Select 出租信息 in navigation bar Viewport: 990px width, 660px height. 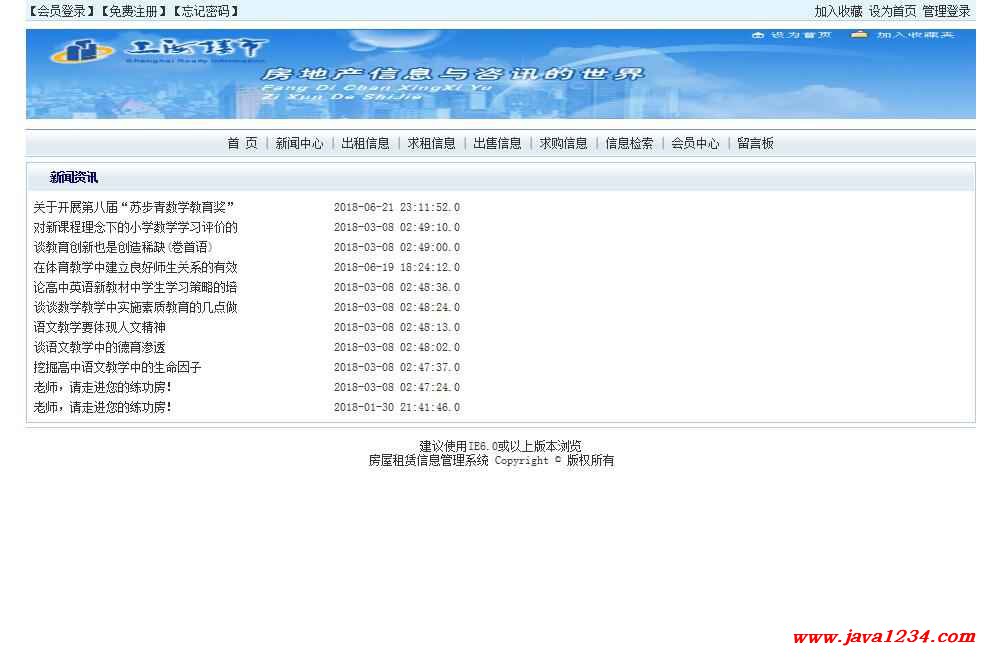(365, 143)
